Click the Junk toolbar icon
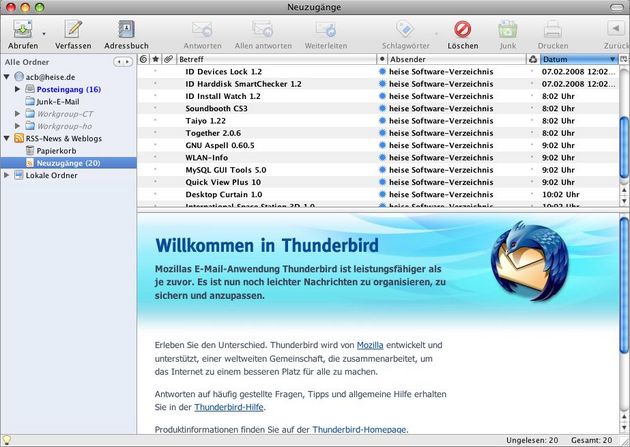 point(507,29)
